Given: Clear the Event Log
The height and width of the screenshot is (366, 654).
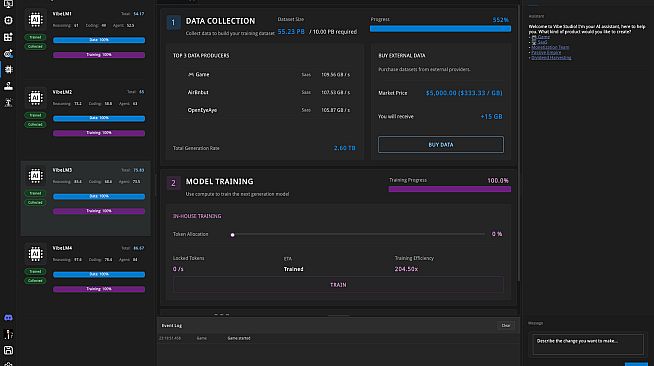Looking at the screenshot, I should pos(506,326).
